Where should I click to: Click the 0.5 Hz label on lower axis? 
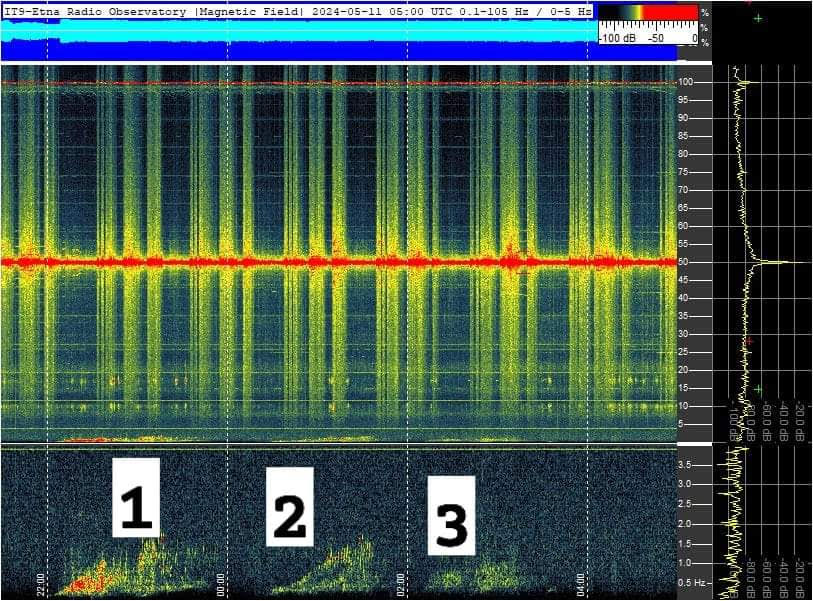pos(689,583)
